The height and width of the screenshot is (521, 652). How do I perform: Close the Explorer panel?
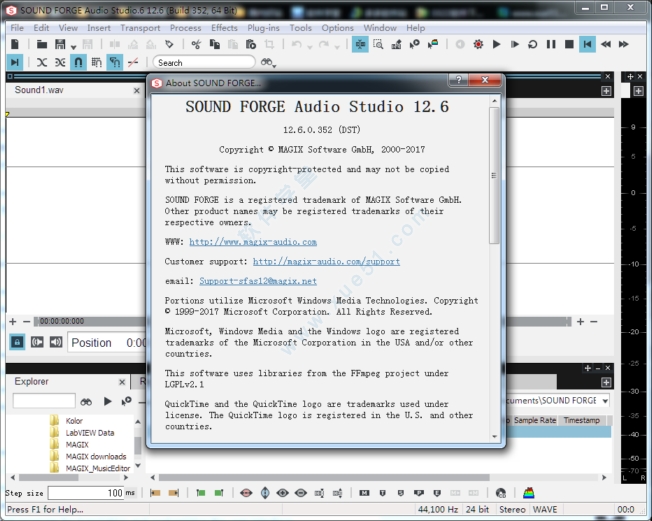tap(122, 382)
